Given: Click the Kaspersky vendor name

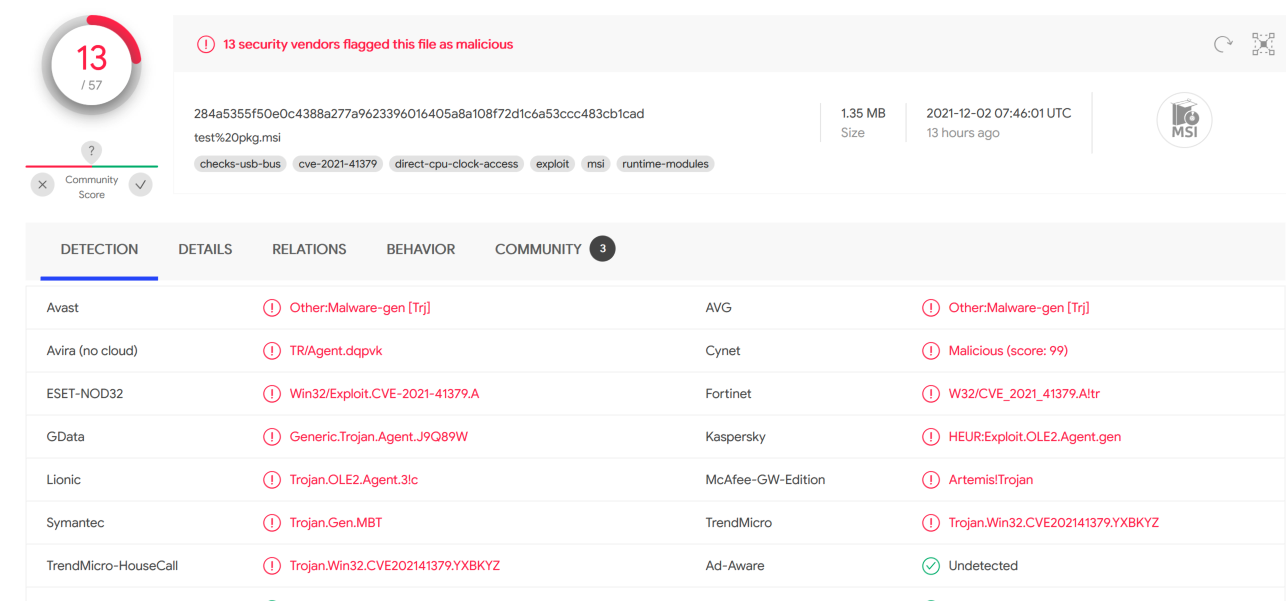Looking at the screenshot, I should tap(735, 437).
